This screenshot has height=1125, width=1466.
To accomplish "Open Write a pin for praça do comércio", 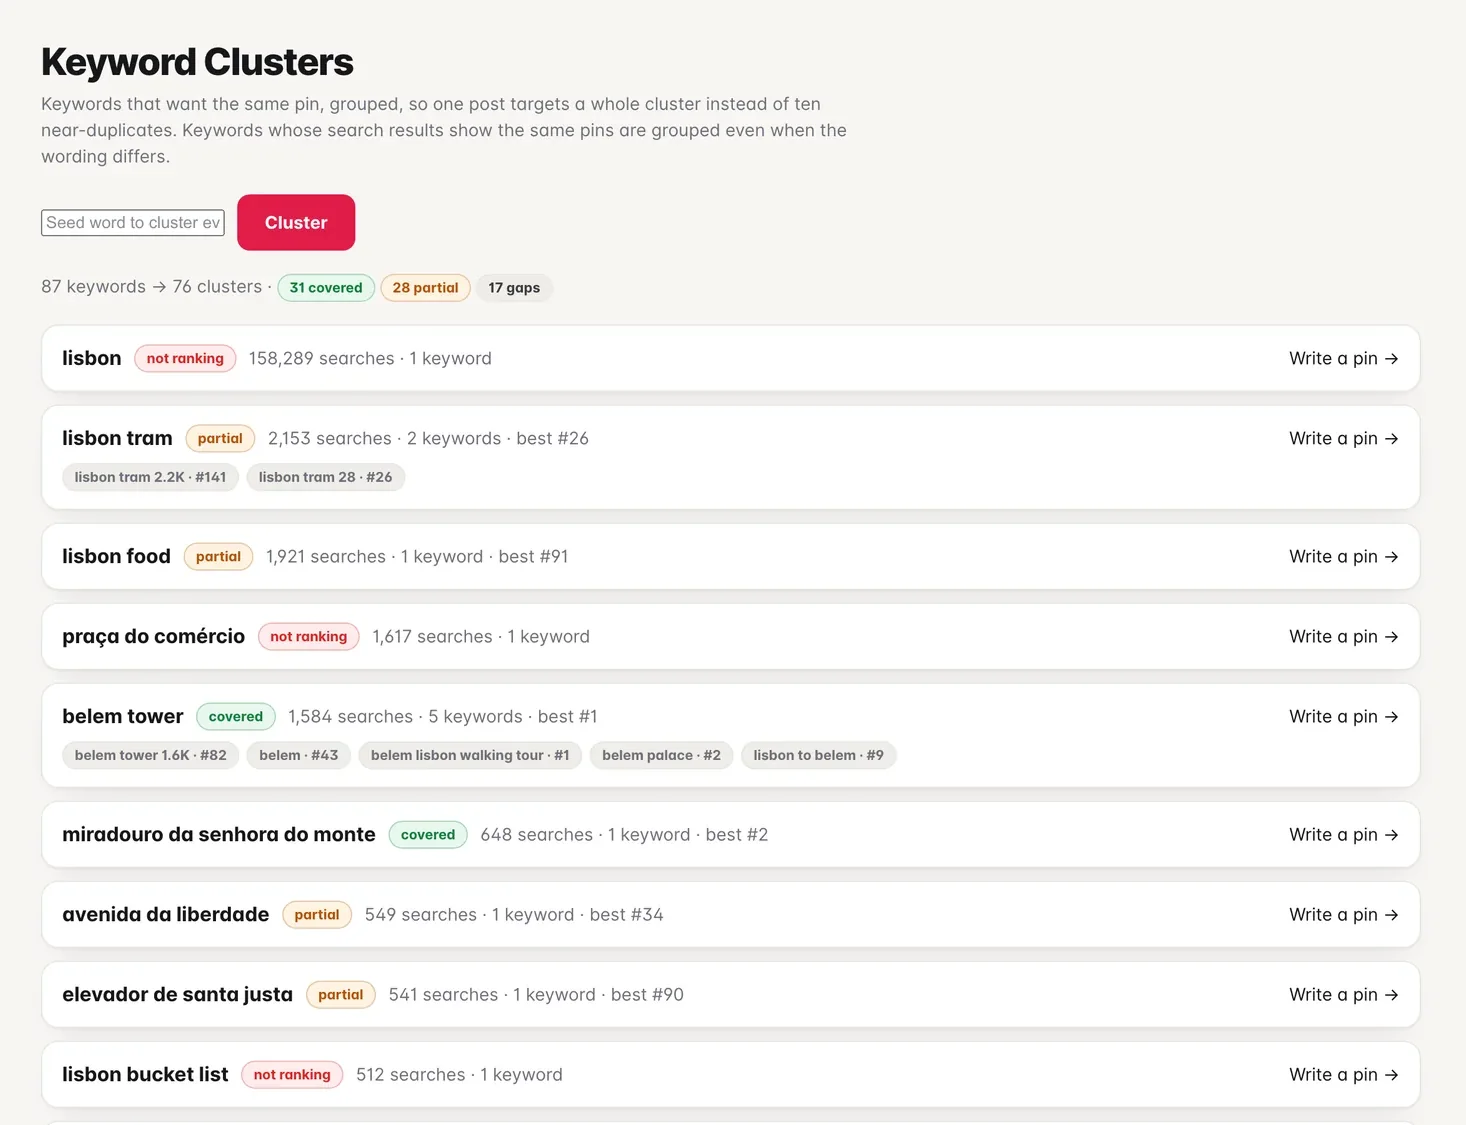I will pyautogui.click(x=1343, y=636).
